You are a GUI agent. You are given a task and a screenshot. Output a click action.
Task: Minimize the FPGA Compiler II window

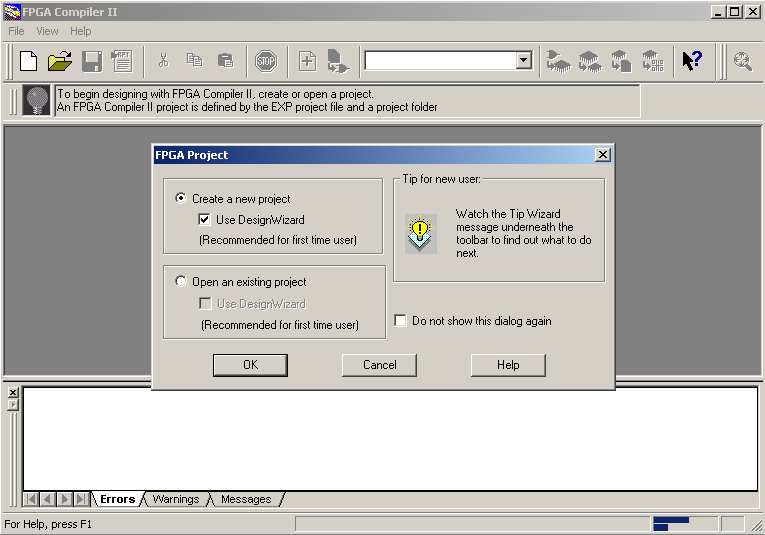tap(718, 12)
